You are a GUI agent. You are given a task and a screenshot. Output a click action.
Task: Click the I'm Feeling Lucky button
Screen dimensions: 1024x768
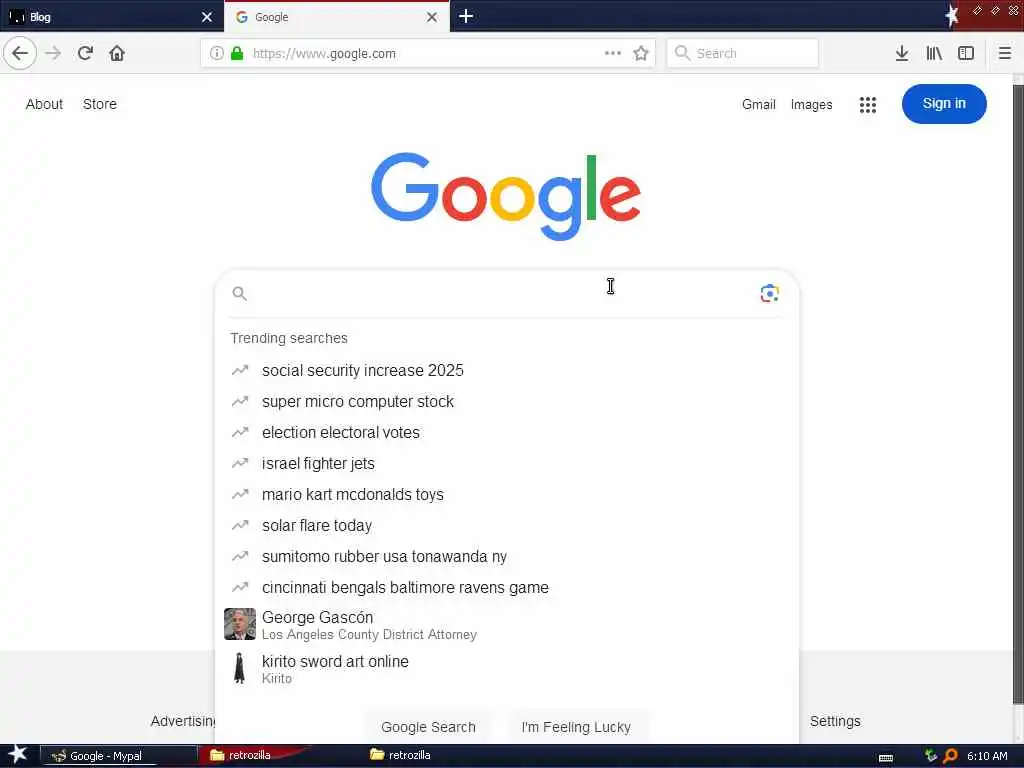point(576,727)
